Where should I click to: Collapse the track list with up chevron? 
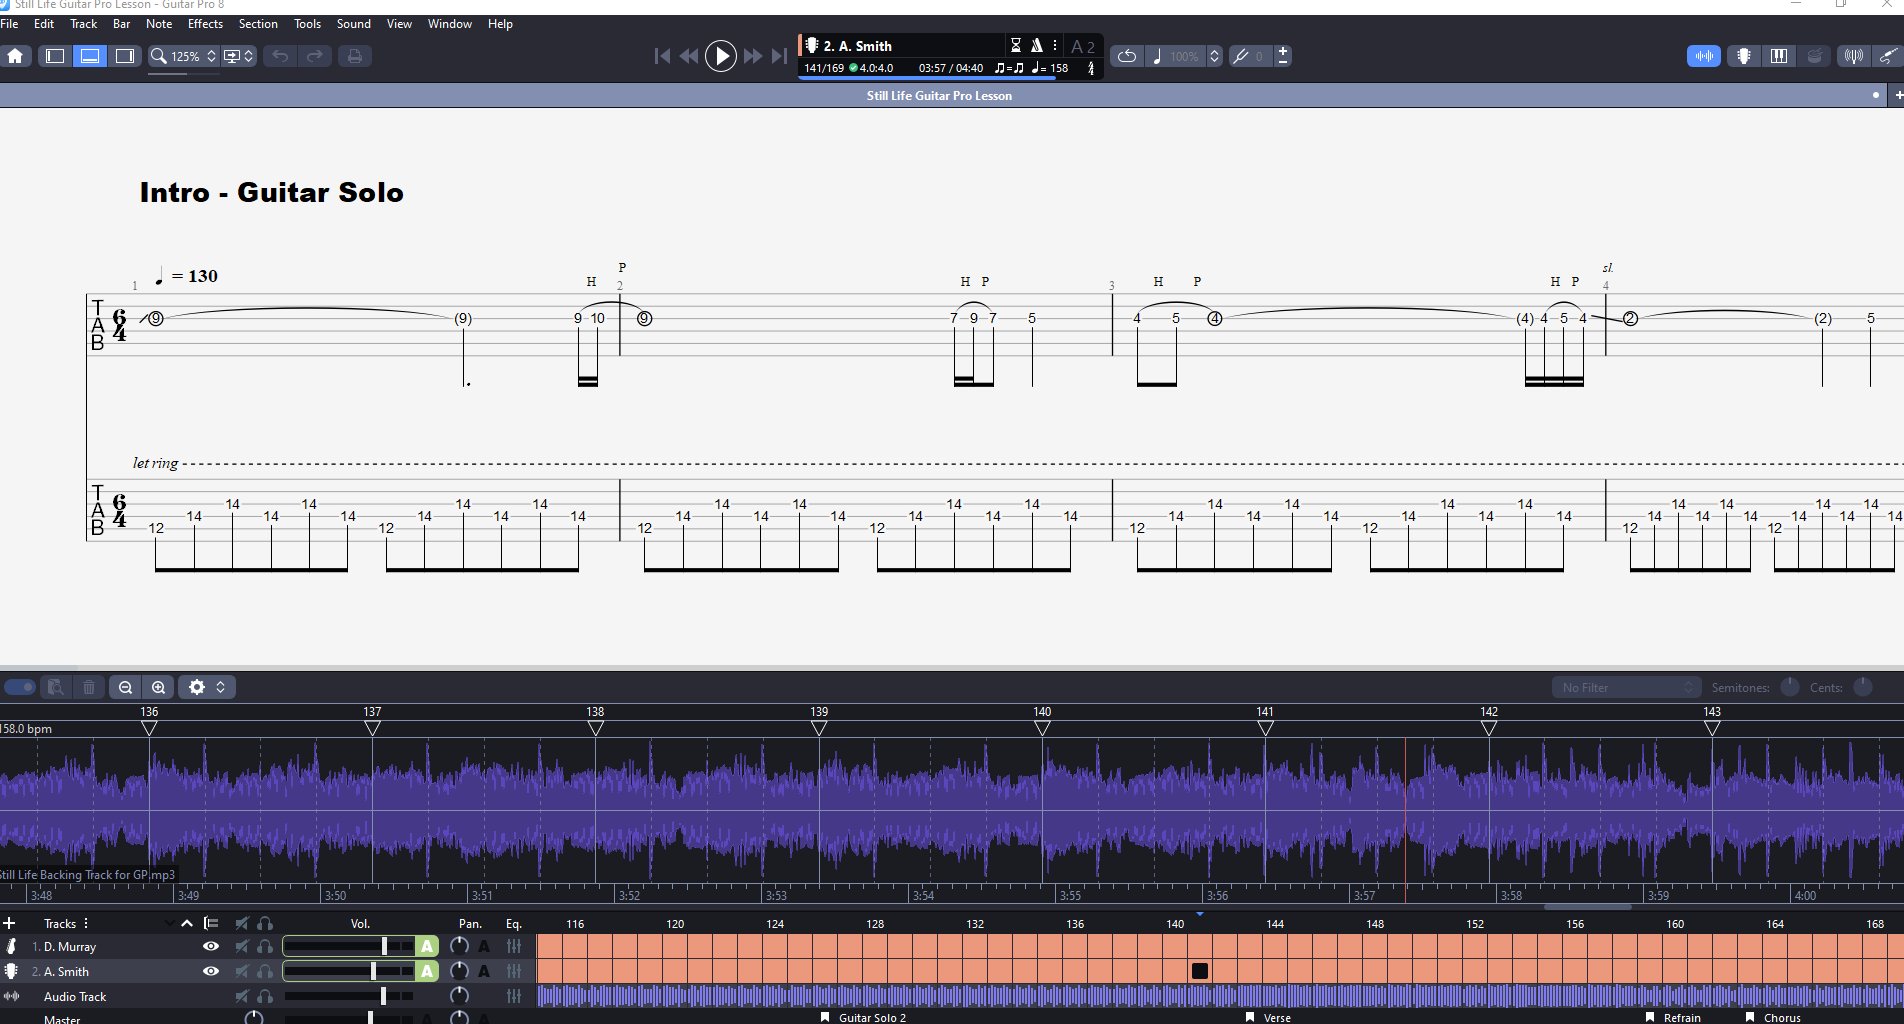187,923
